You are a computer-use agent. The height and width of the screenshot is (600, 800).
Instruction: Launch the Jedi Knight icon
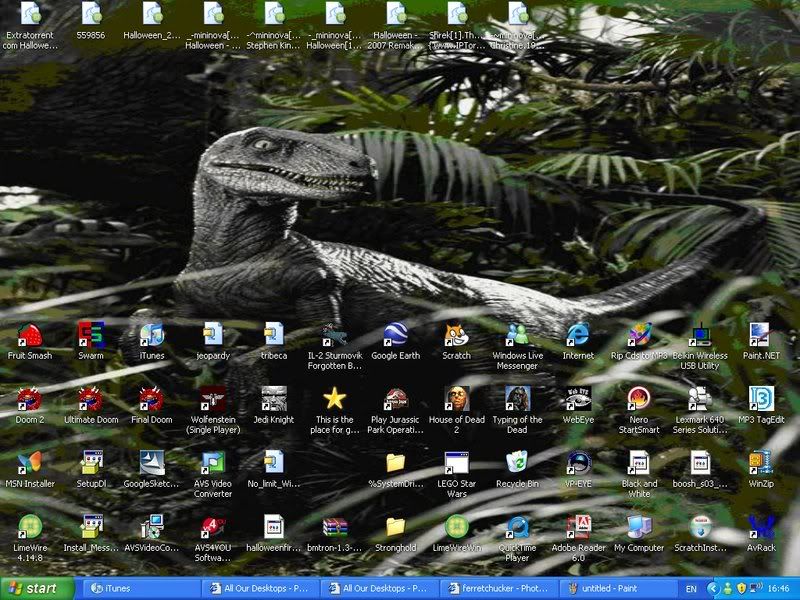[x=273, y=399]
